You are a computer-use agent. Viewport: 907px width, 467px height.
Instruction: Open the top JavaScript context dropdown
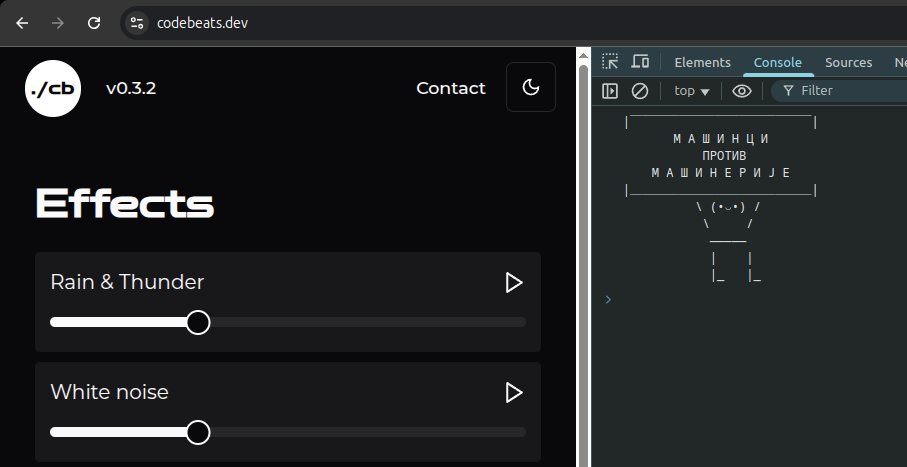[x=691, y=91]
